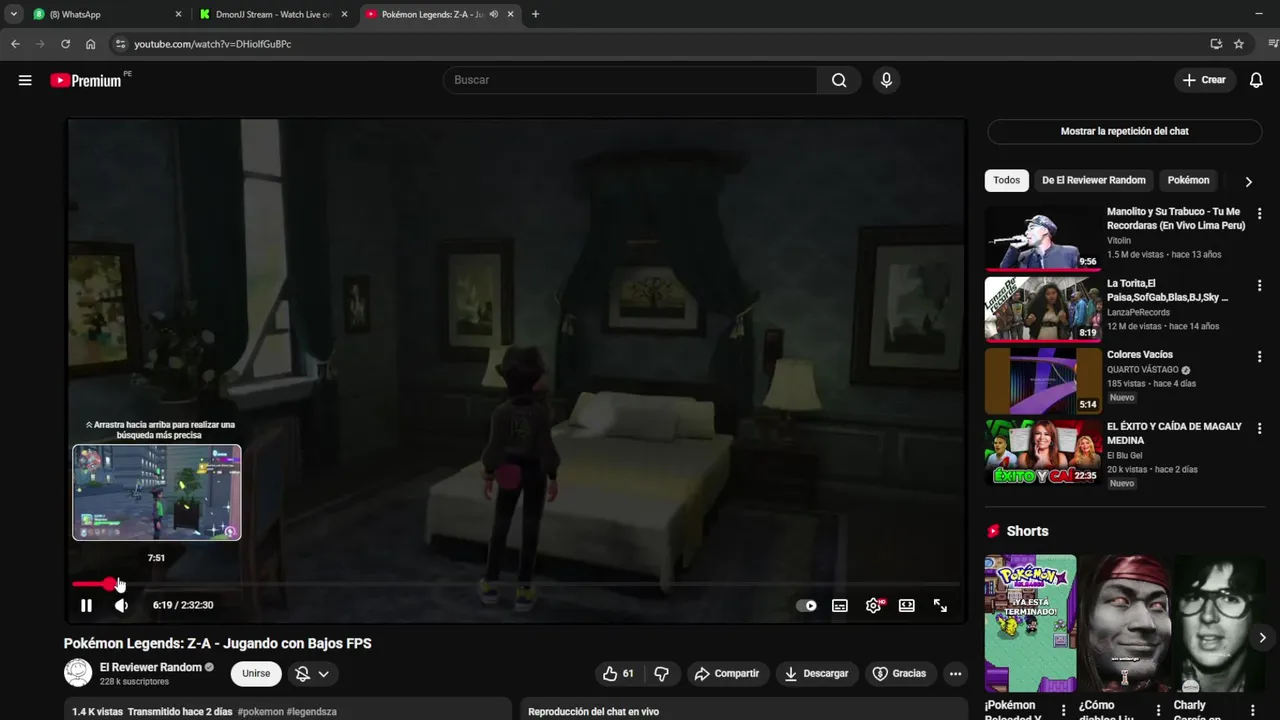
Task: Toggle autoplay switch in player
Action: click(806, 605)
